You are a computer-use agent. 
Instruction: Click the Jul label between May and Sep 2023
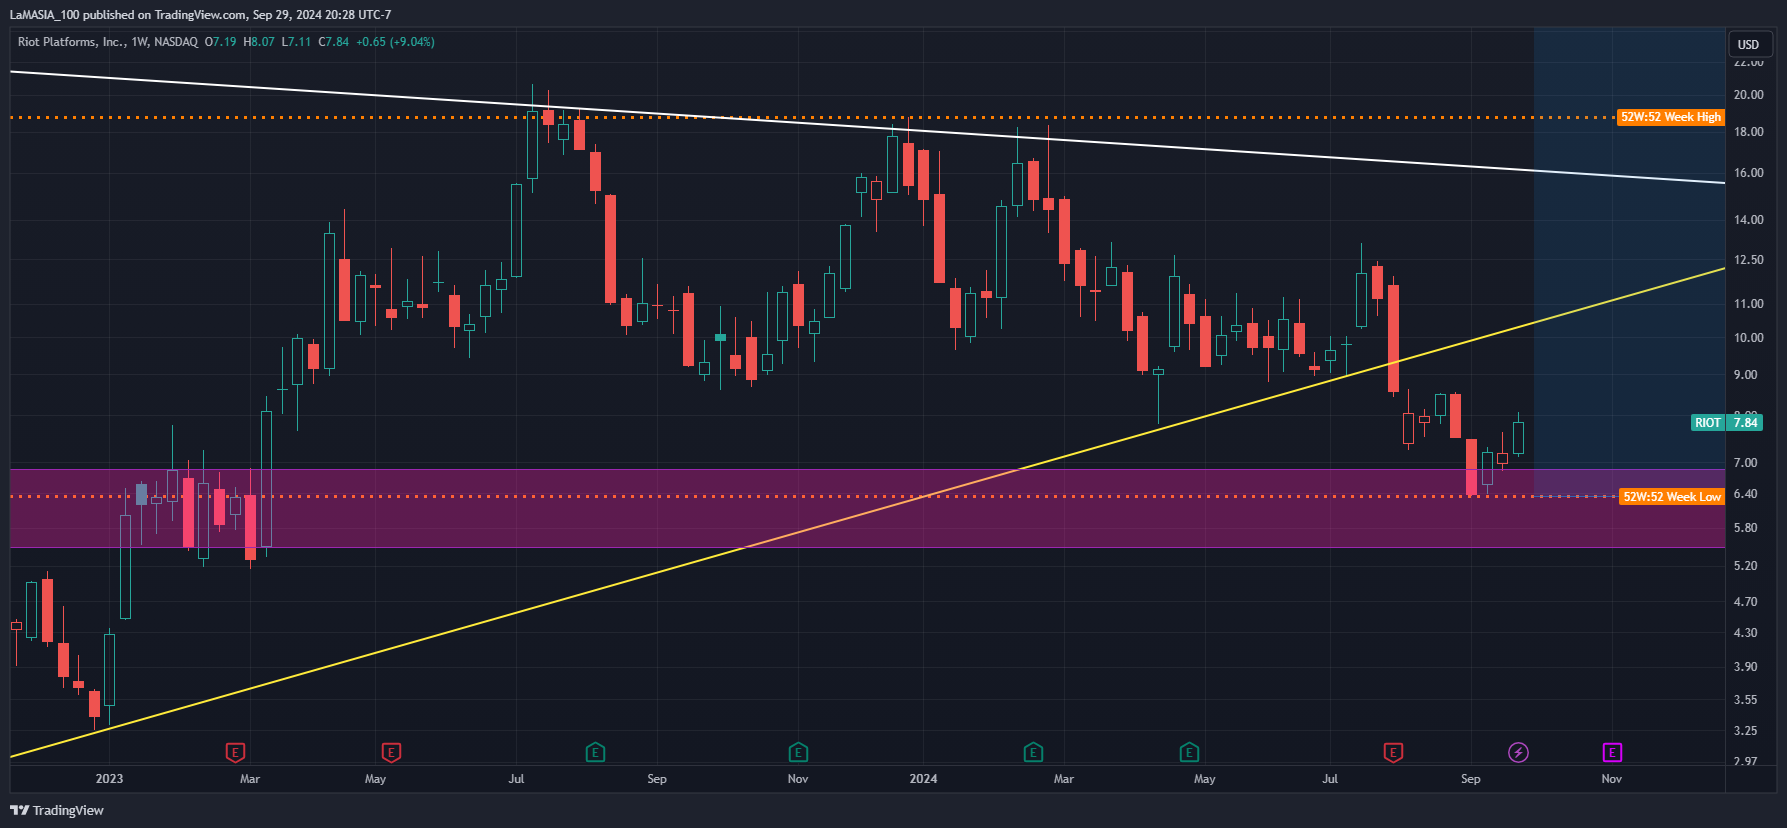516,779
